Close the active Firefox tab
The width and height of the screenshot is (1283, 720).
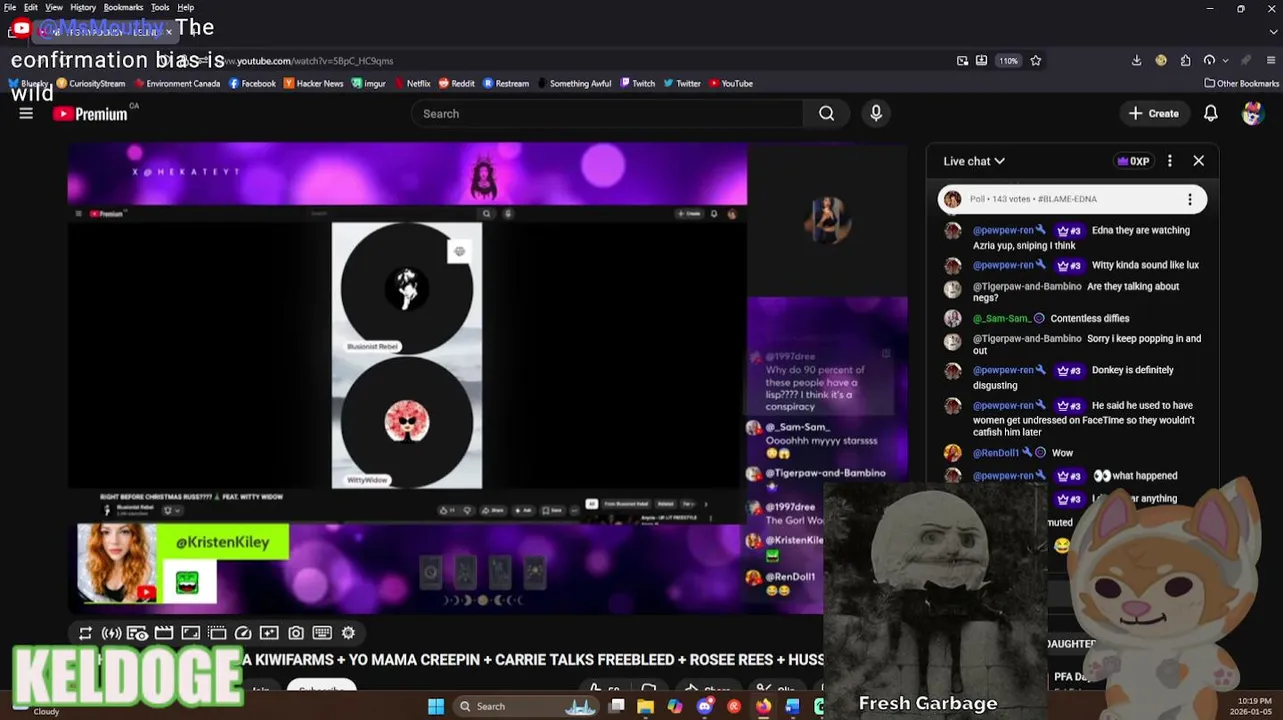pyautogui.click(x=168, y=32)
